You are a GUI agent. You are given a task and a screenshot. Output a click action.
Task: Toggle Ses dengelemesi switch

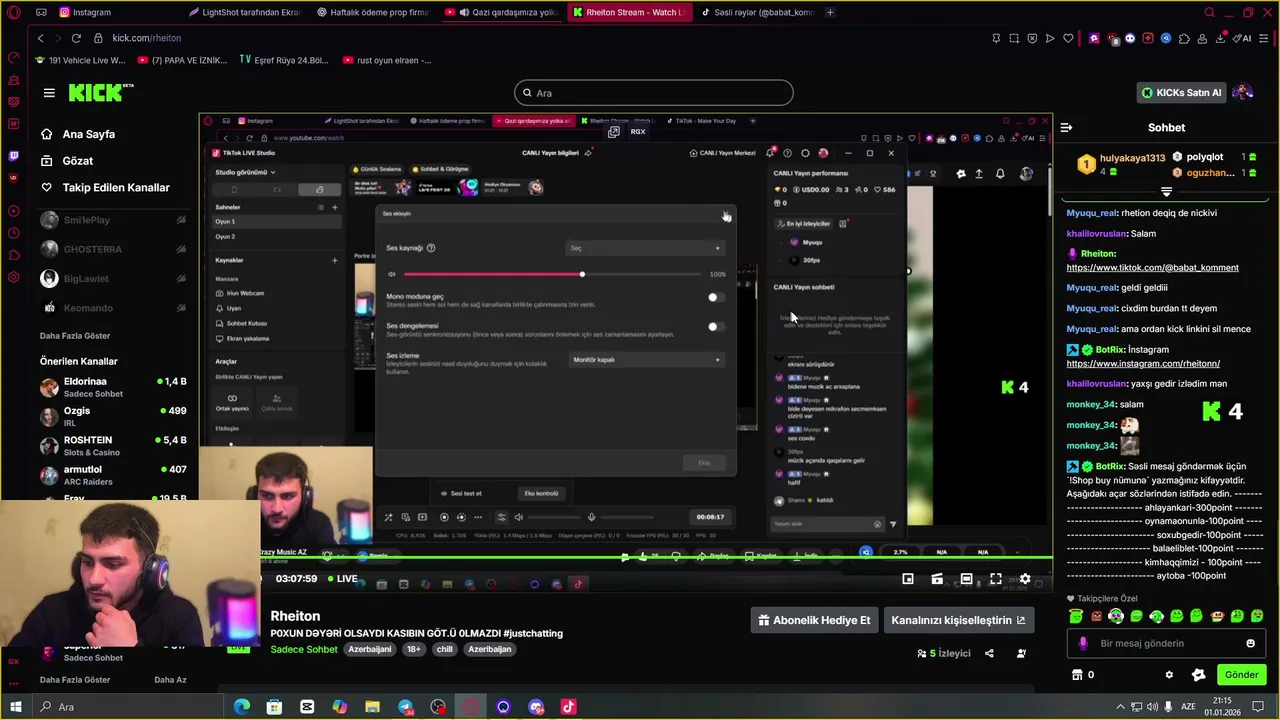(714, 326)
